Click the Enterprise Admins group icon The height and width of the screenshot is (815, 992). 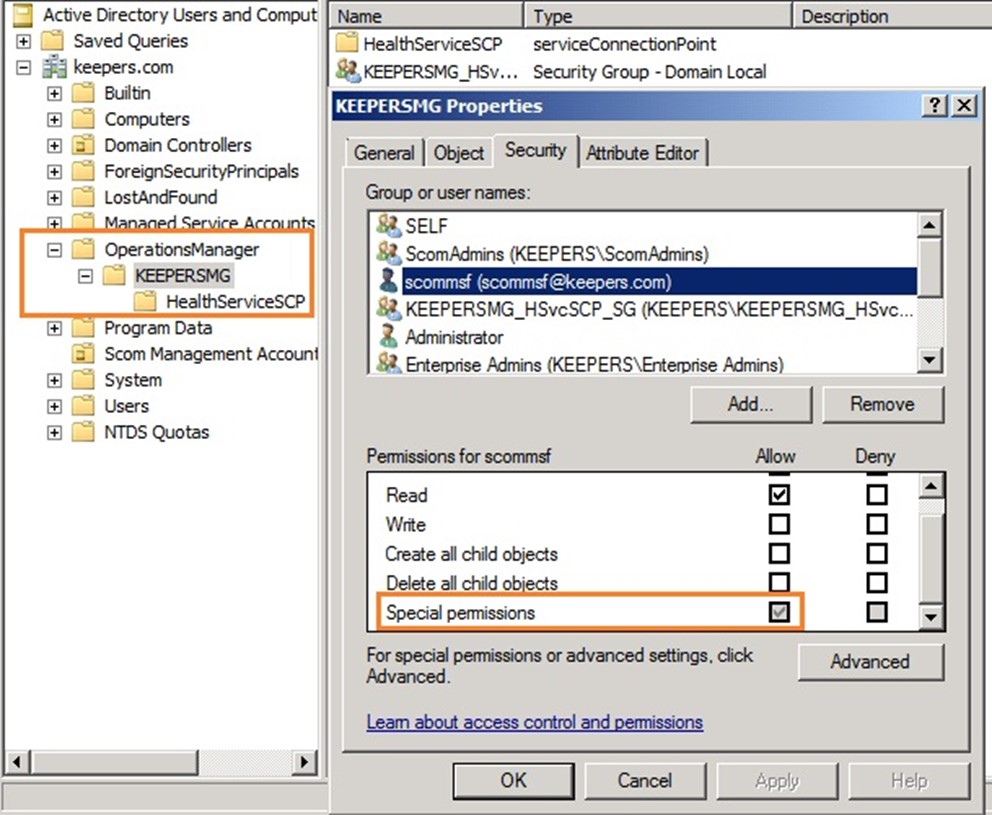coord(388,364)
